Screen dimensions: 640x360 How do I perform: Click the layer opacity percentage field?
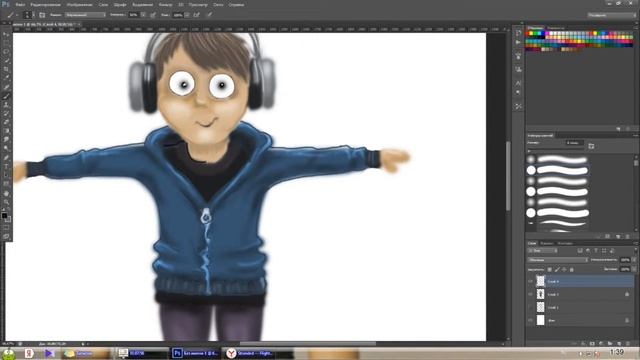[625, 260]
